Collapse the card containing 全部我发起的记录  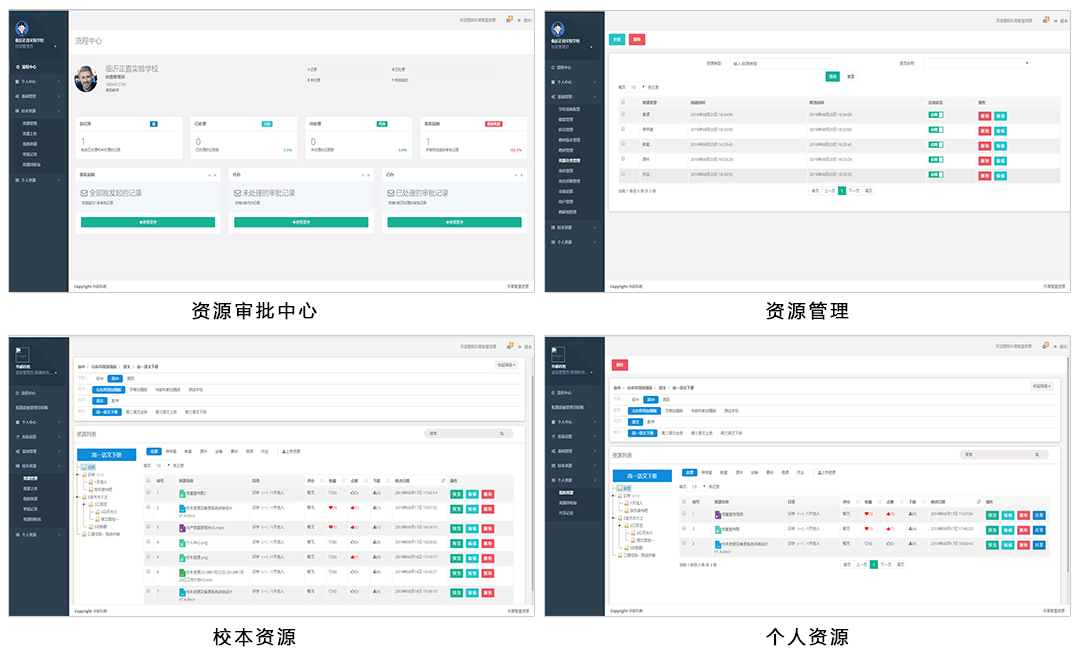click(x=209, y=175)
